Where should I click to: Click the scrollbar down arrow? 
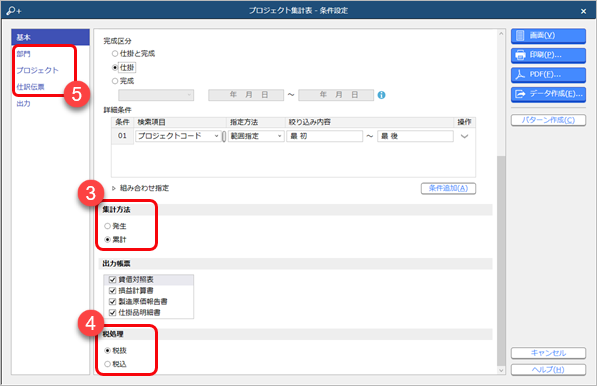coord(501,370)
